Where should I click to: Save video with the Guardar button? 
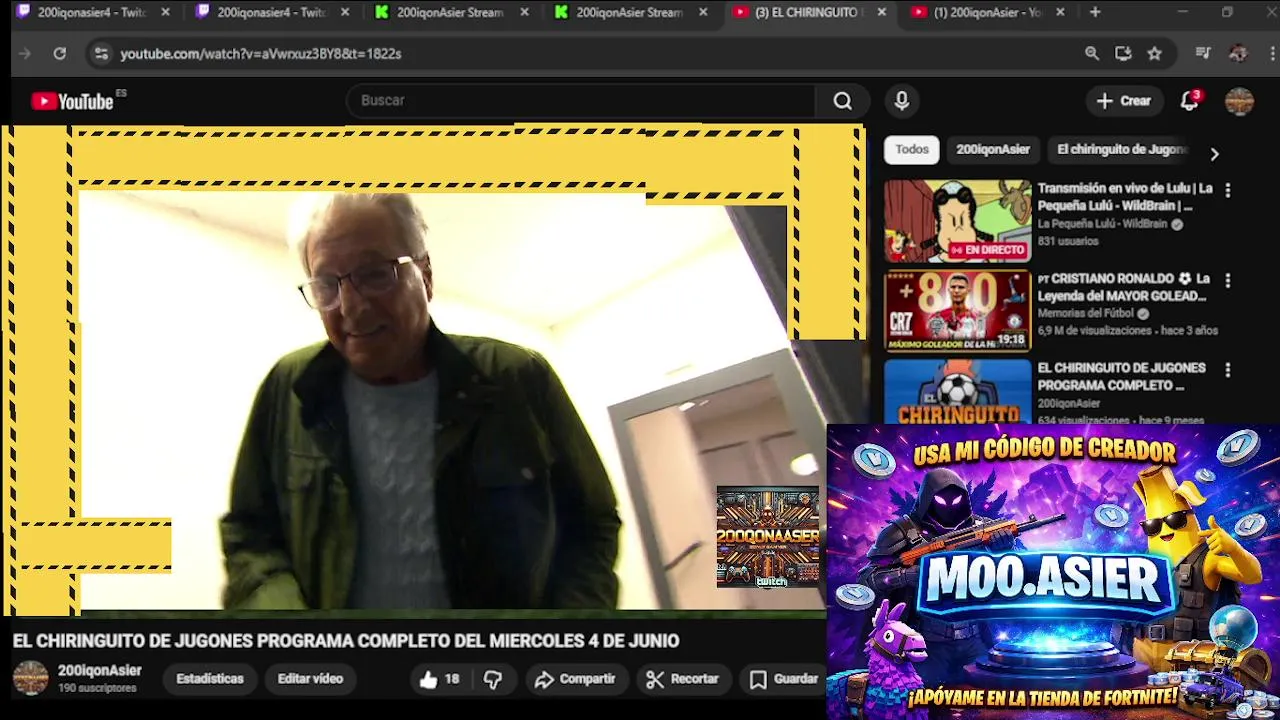786,679
